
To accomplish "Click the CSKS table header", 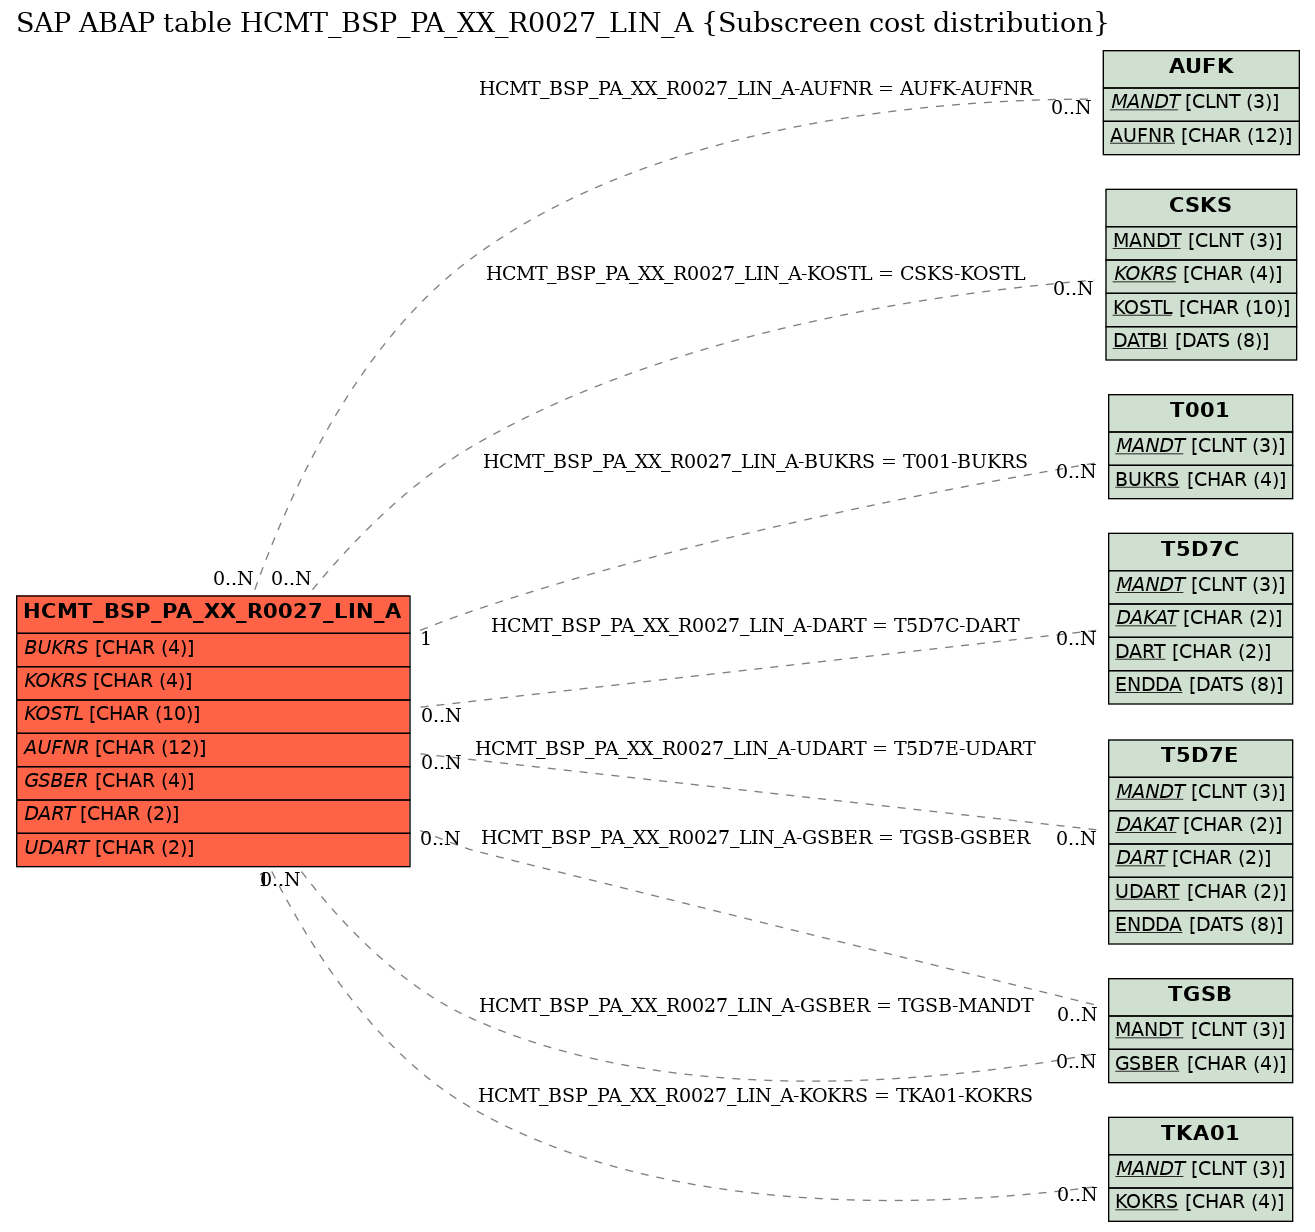I will click(x=1201, y=206).
